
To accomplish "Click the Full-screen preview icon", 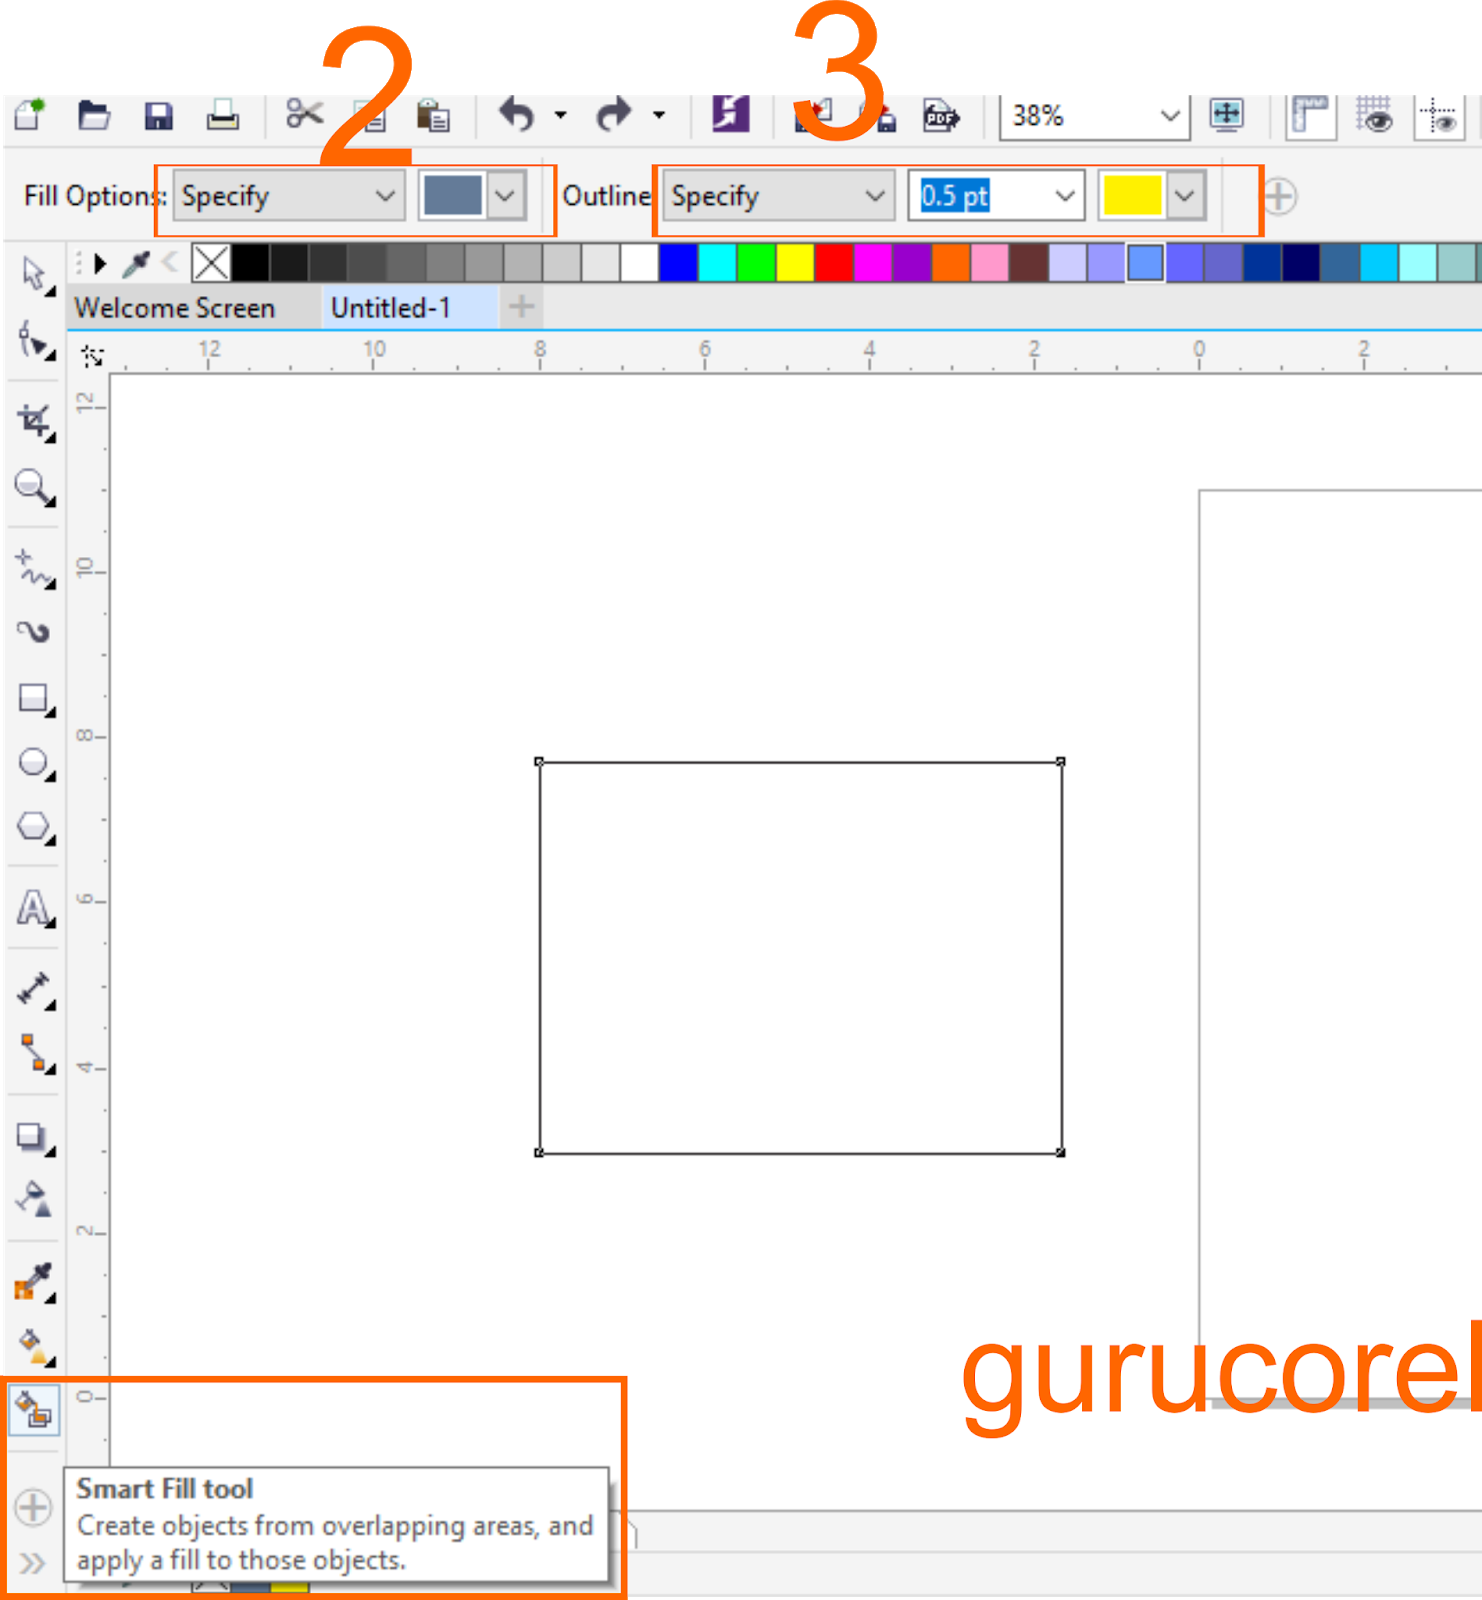I will [1227, 114].
